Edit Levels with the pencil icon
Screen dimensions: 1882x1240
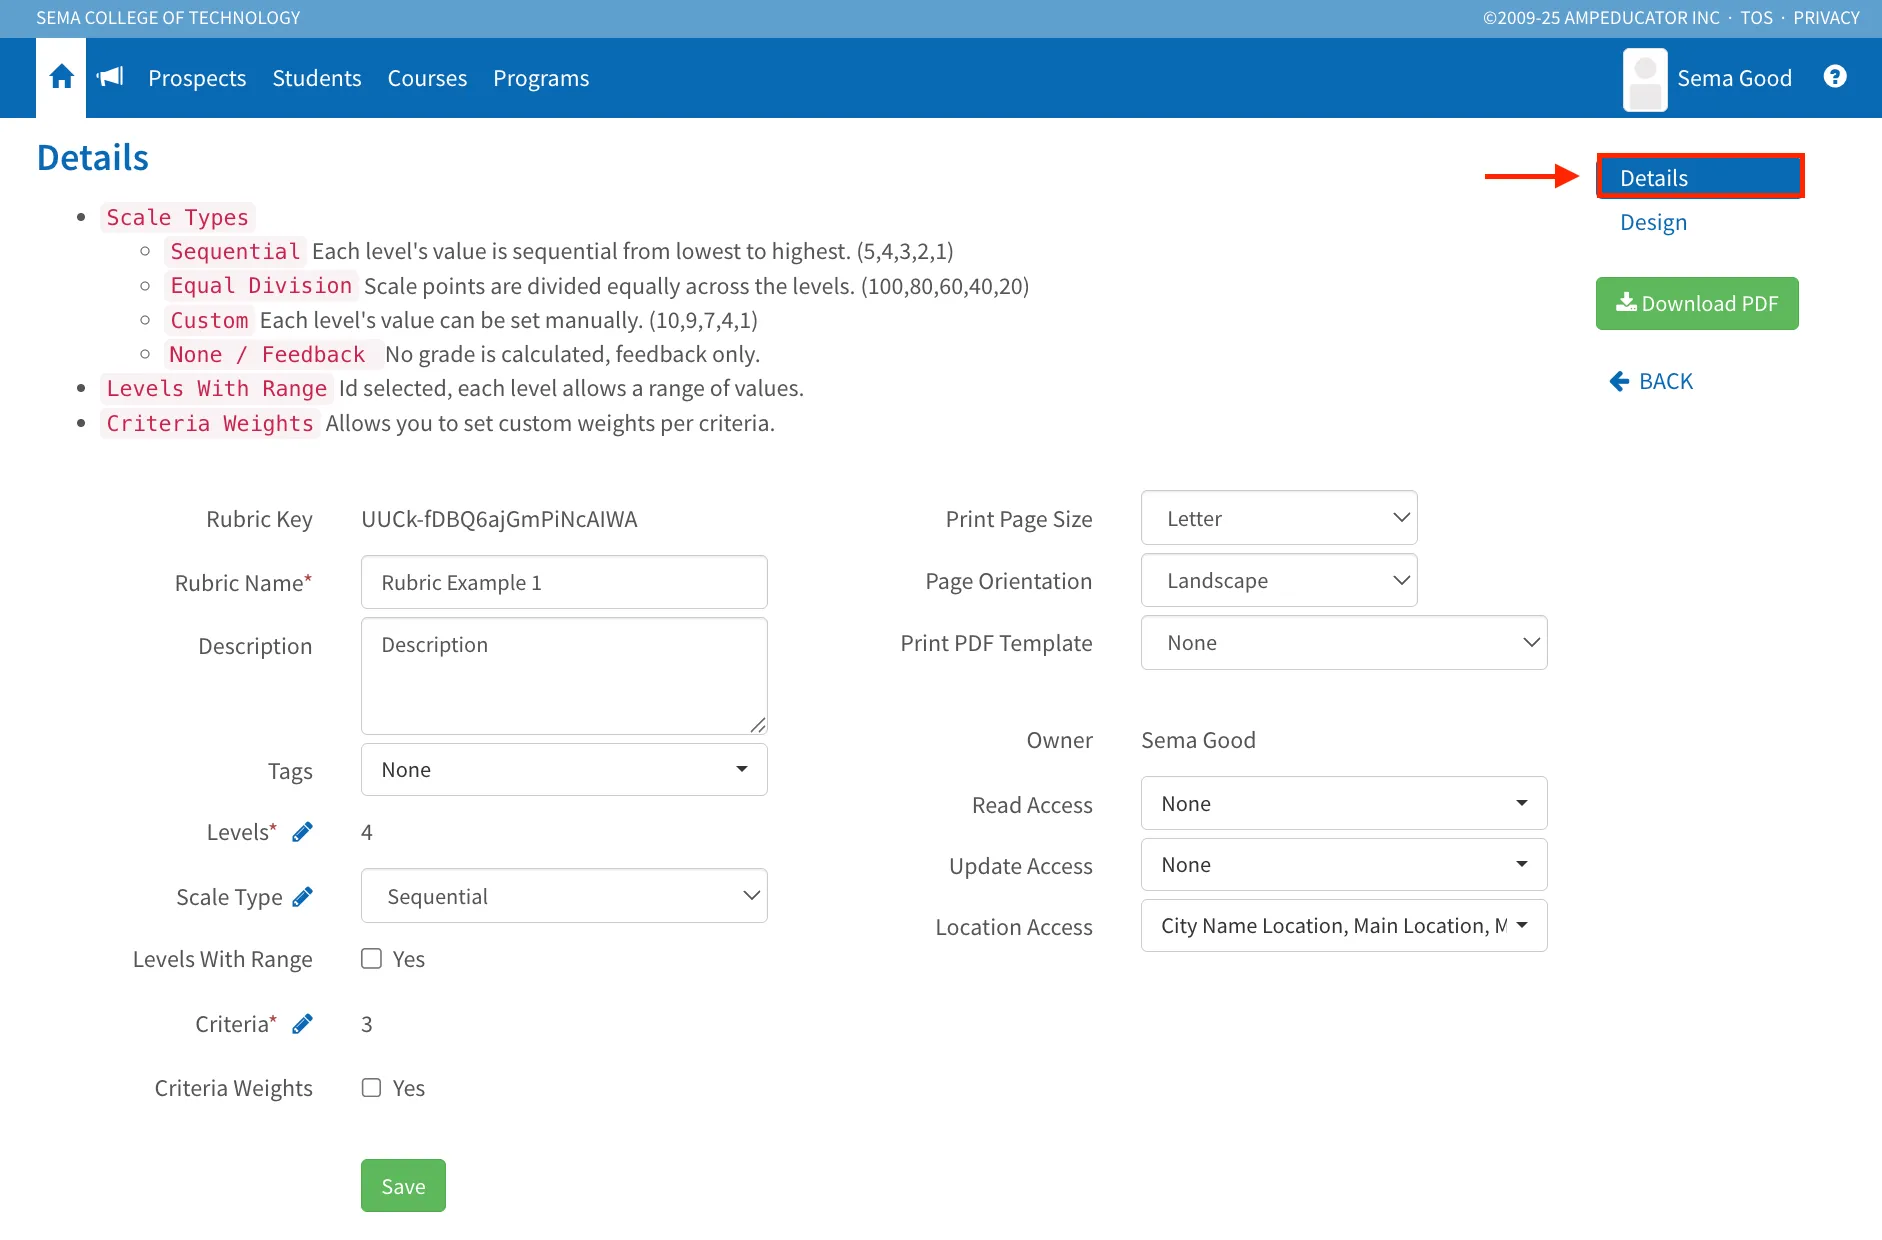(x=302, y=832)
